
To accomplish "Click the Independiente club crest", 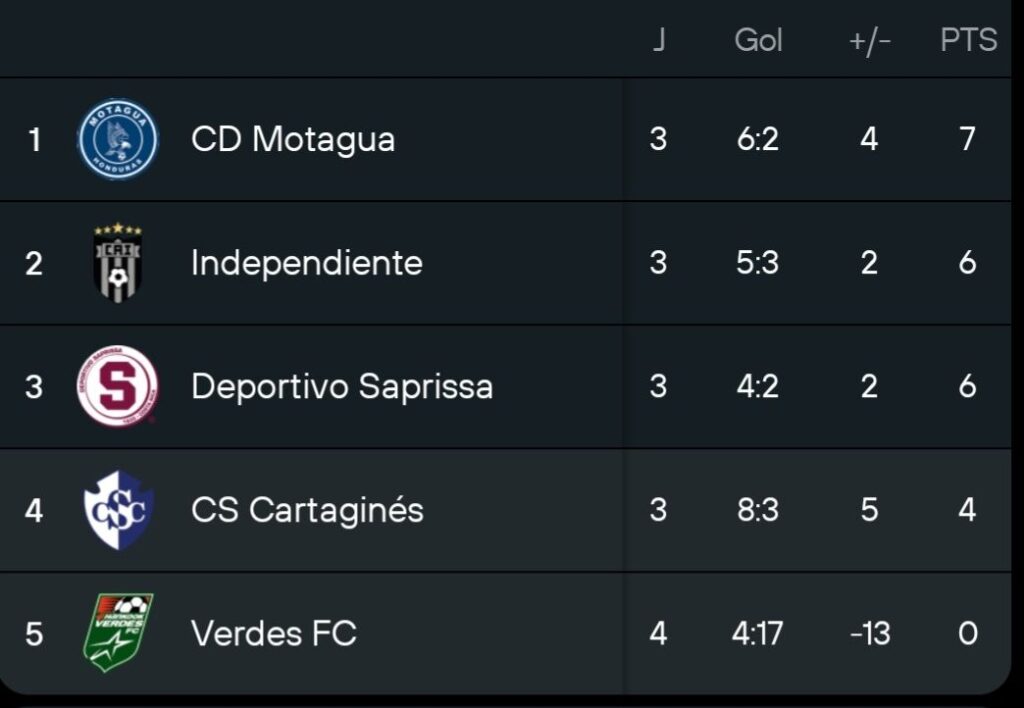I will pos(118,263).
